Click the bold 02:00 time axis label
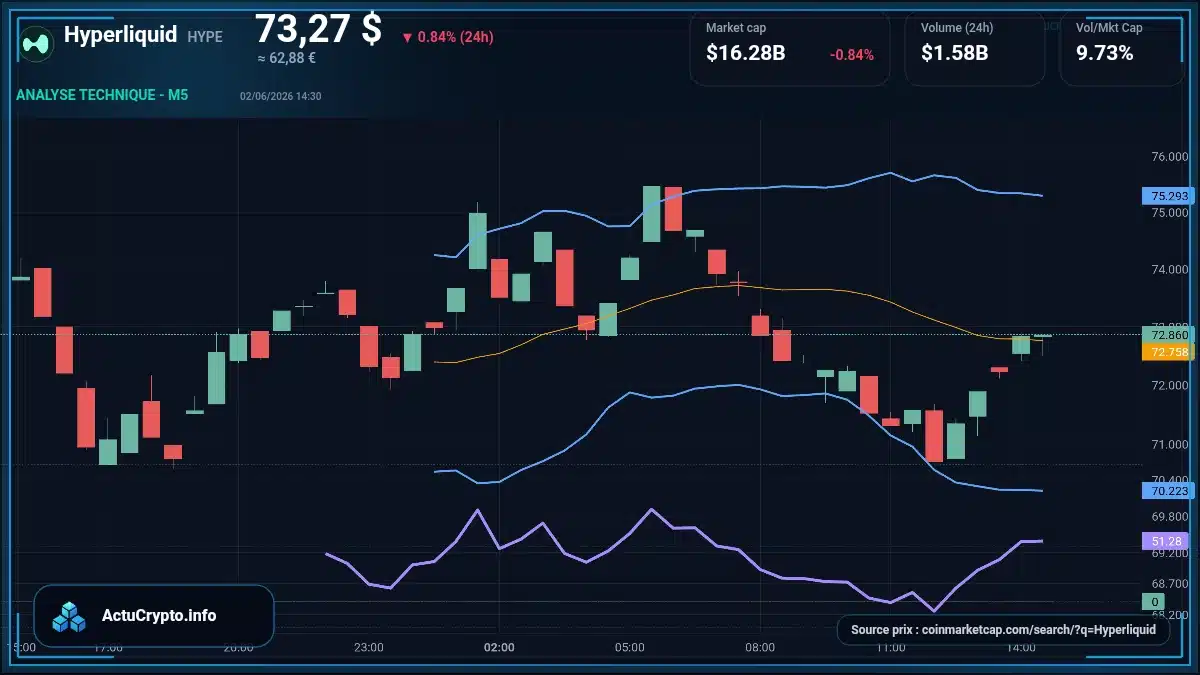 click(499, 648)
